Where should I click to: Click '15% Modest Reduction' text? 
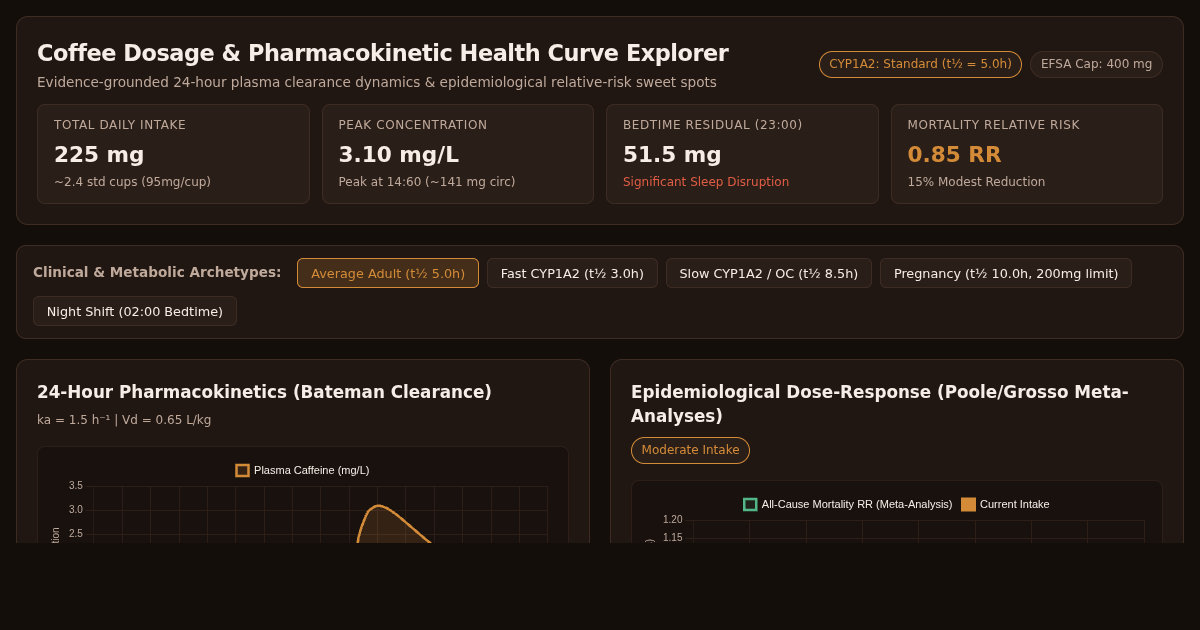[x=976, y=182]
